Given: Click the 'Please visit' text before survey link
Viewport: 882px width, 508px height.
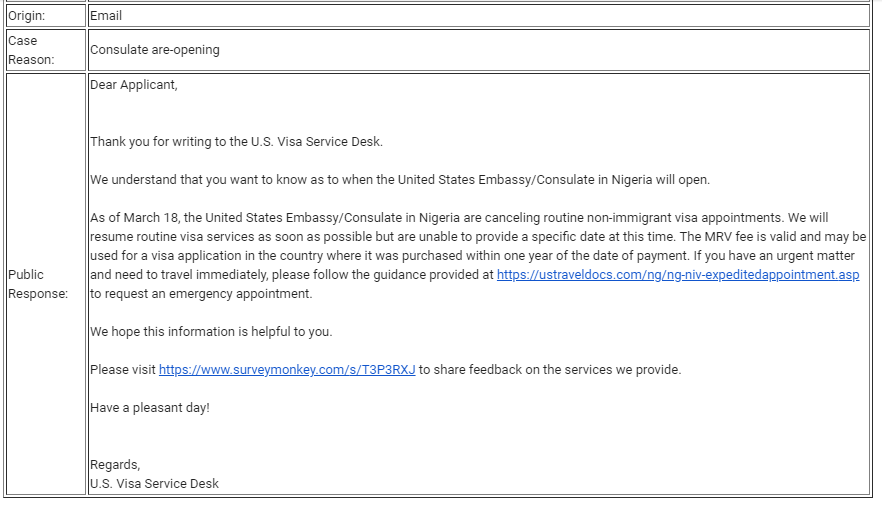Looking at the screenshot, I should point(123,370).
